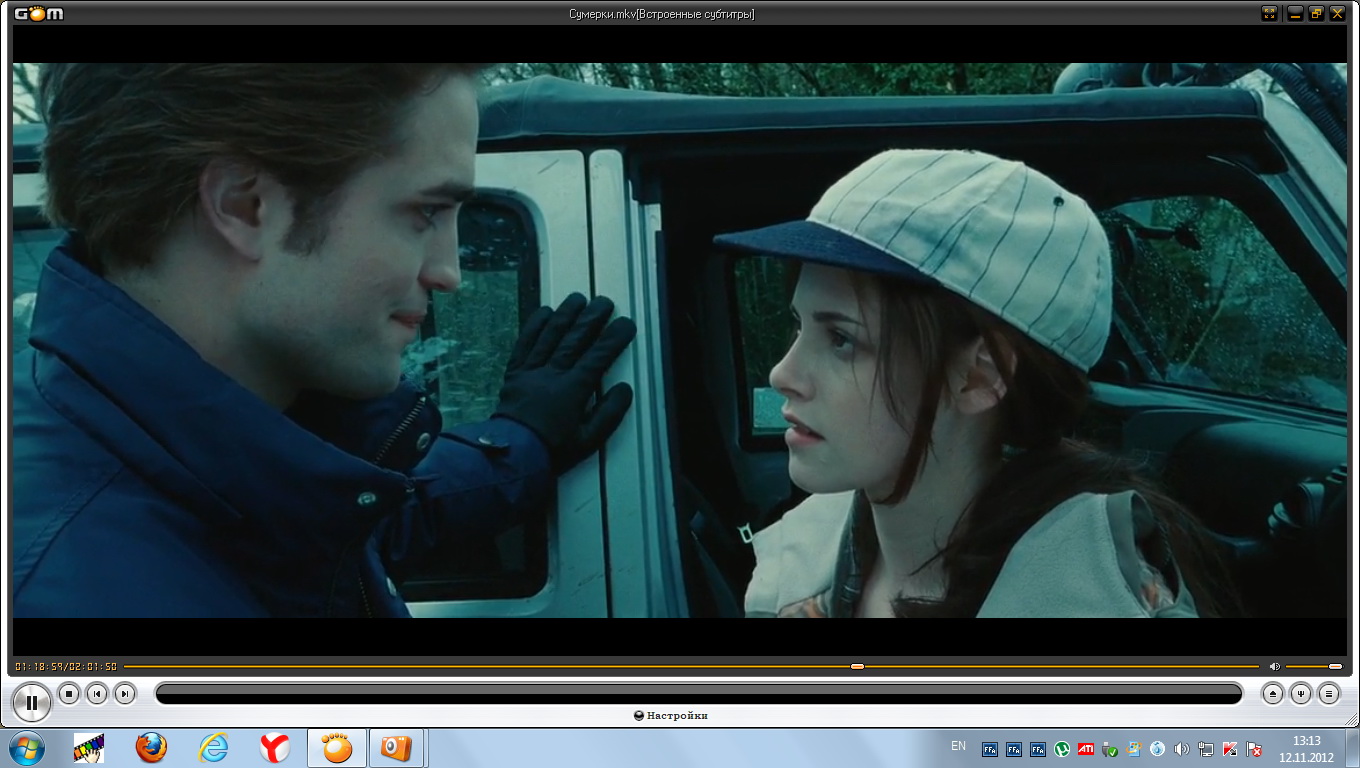The width and height of the screenshot is (1360, 768).
Task: Open Internet Explorer from the taskbar
Action: (213, 748)
